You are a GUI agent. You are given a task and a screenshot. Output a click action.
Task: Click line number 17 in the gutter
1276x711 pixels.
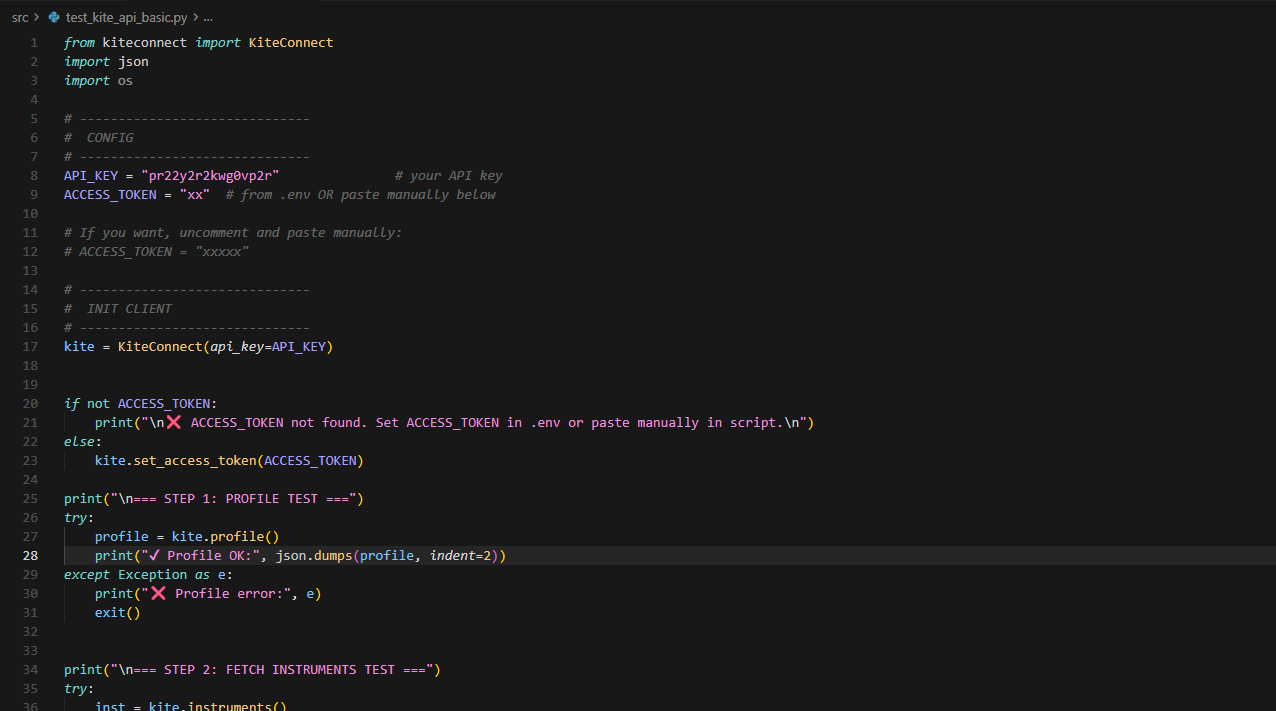pos(31,347)
